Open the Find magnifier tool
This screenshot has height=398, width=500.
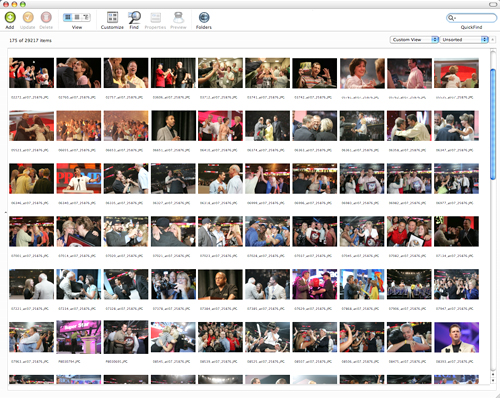[134, 17]
